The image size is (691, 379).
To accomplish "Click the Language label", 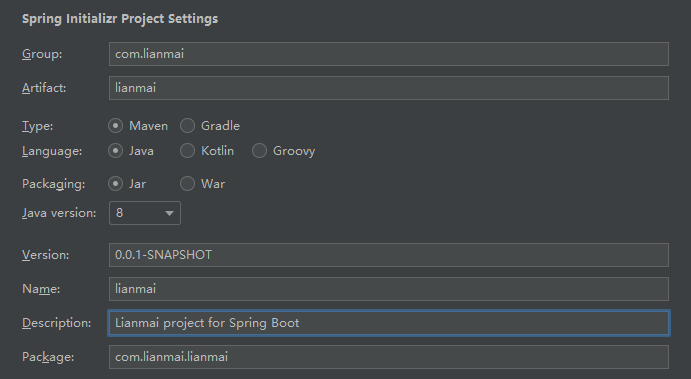I will point(52,151).
